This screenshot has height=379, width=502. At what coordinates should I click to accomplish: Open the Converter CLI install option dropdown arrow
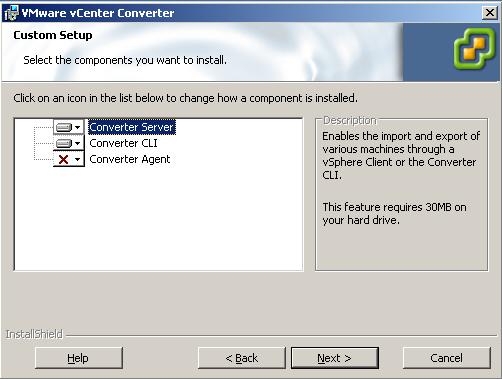pyautogui.click(x=78, y=143)
